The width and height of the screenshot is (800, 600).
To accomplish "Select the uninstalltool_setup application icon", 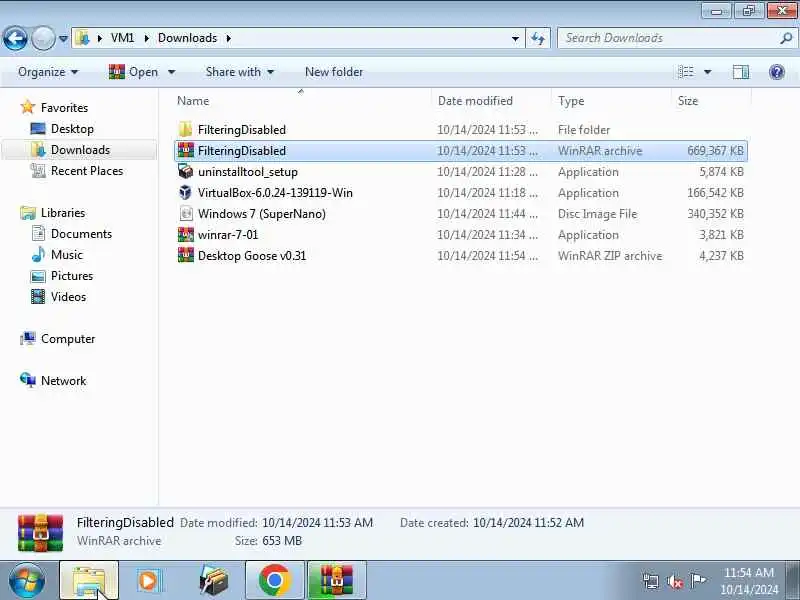I will [185, 171].
